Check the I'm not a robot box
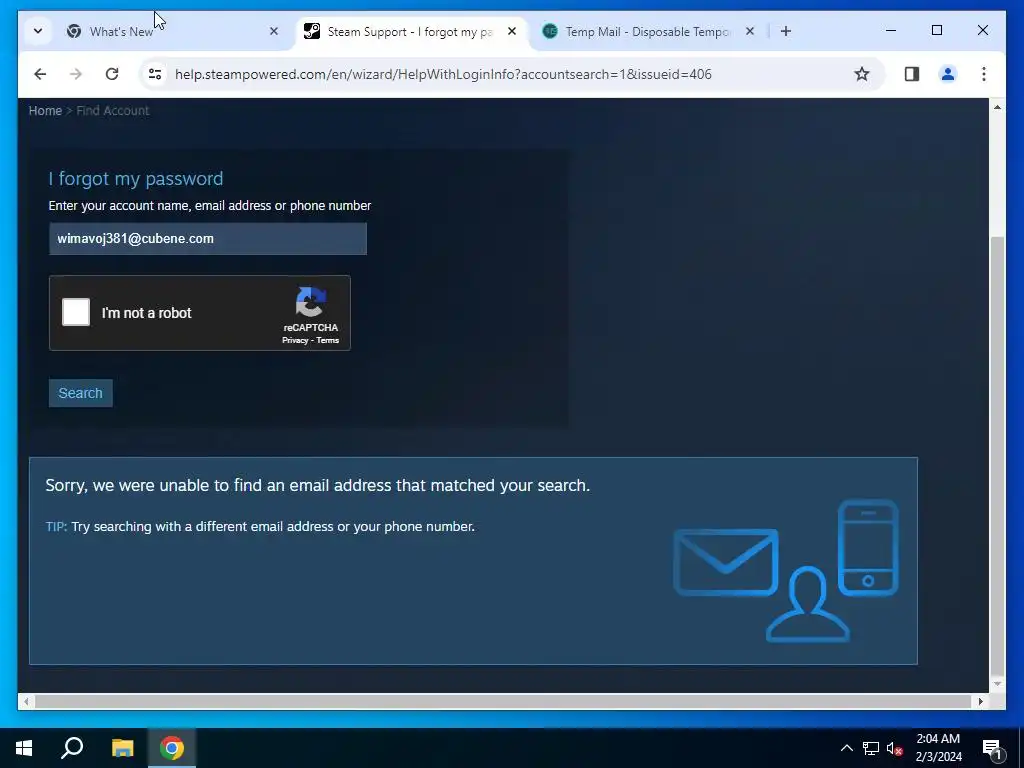 tap(76, 312)
